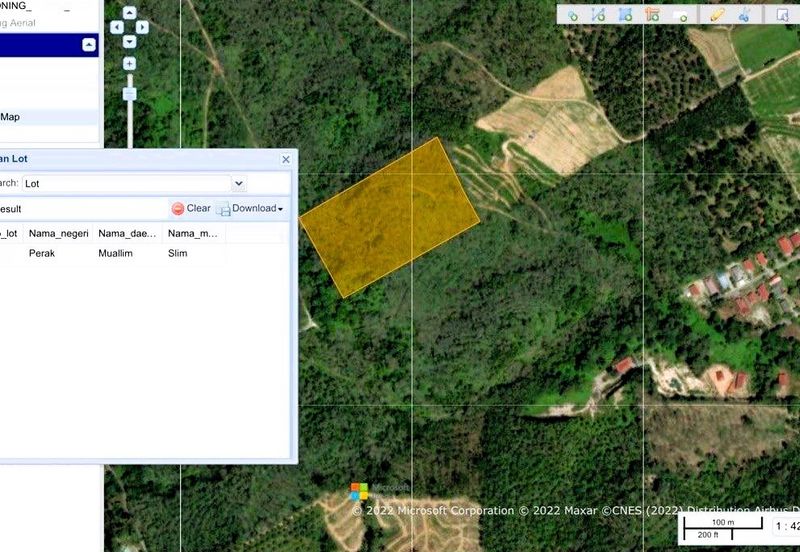This screenshot has width=800, height=552.
Task: Sort by the Nama_negeri column header
Action: pyautogui.click(x=58, y=233)
